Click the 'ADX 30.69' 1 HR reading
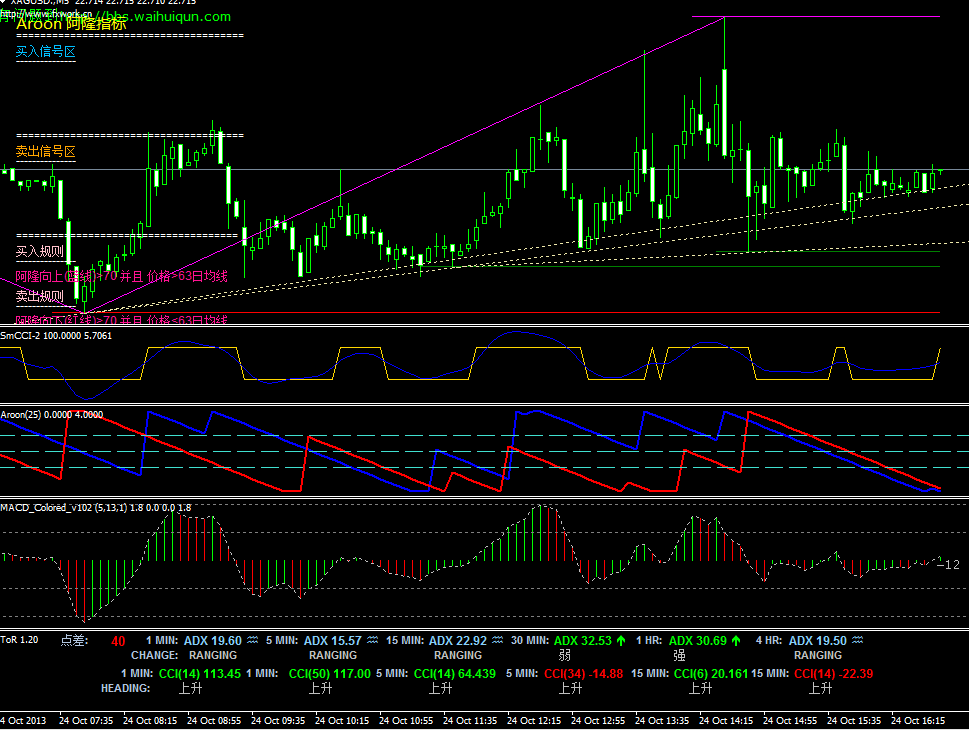 698,641
